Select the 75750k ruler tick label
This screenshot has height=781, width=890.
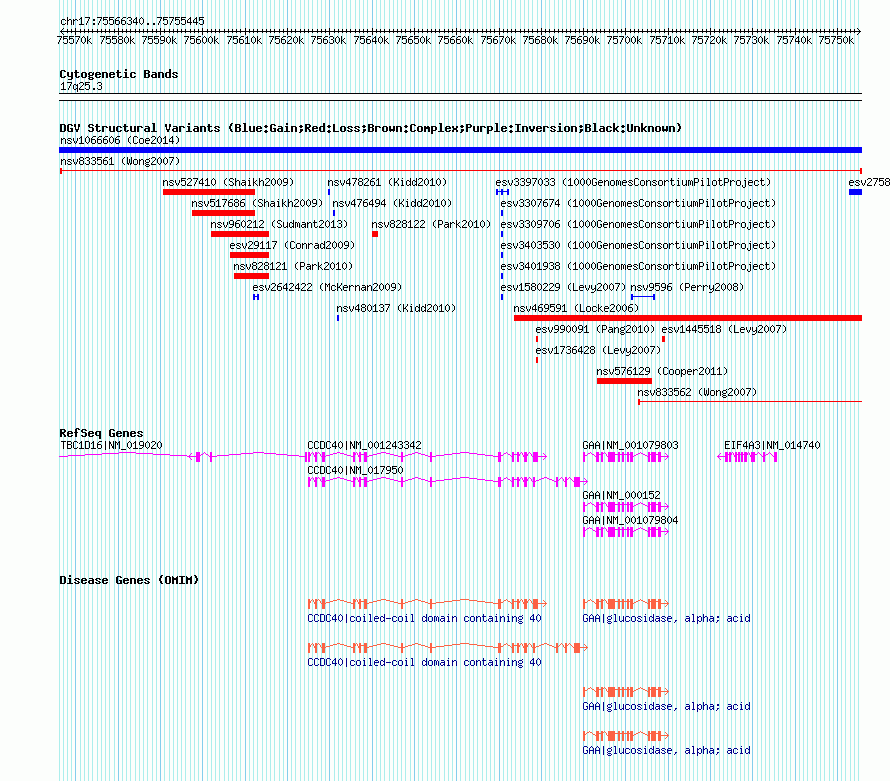(x=836, y=40)
